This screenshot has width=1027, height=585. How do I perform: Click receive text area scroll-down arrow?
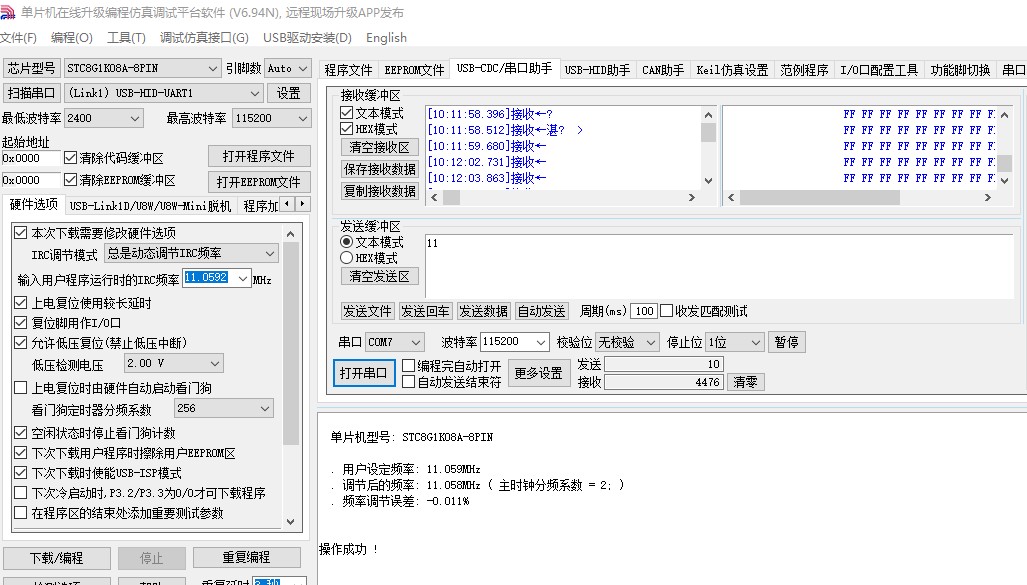[x=708, y=181]
